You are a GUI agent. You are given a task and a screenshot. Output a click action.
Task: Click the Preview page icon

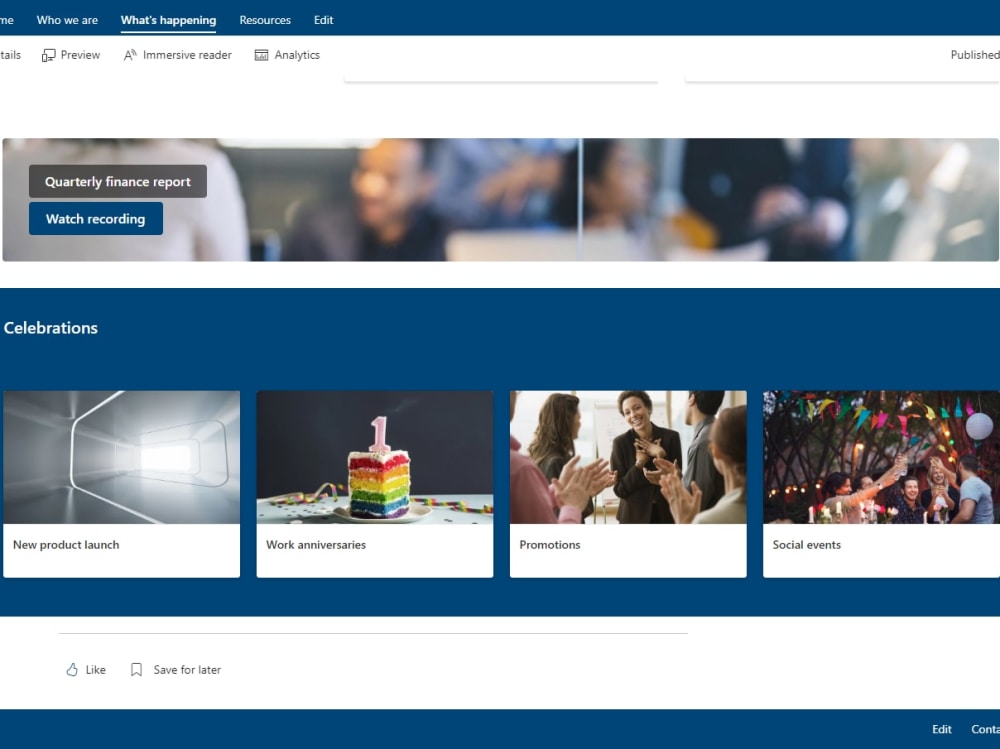pos(48,56)
